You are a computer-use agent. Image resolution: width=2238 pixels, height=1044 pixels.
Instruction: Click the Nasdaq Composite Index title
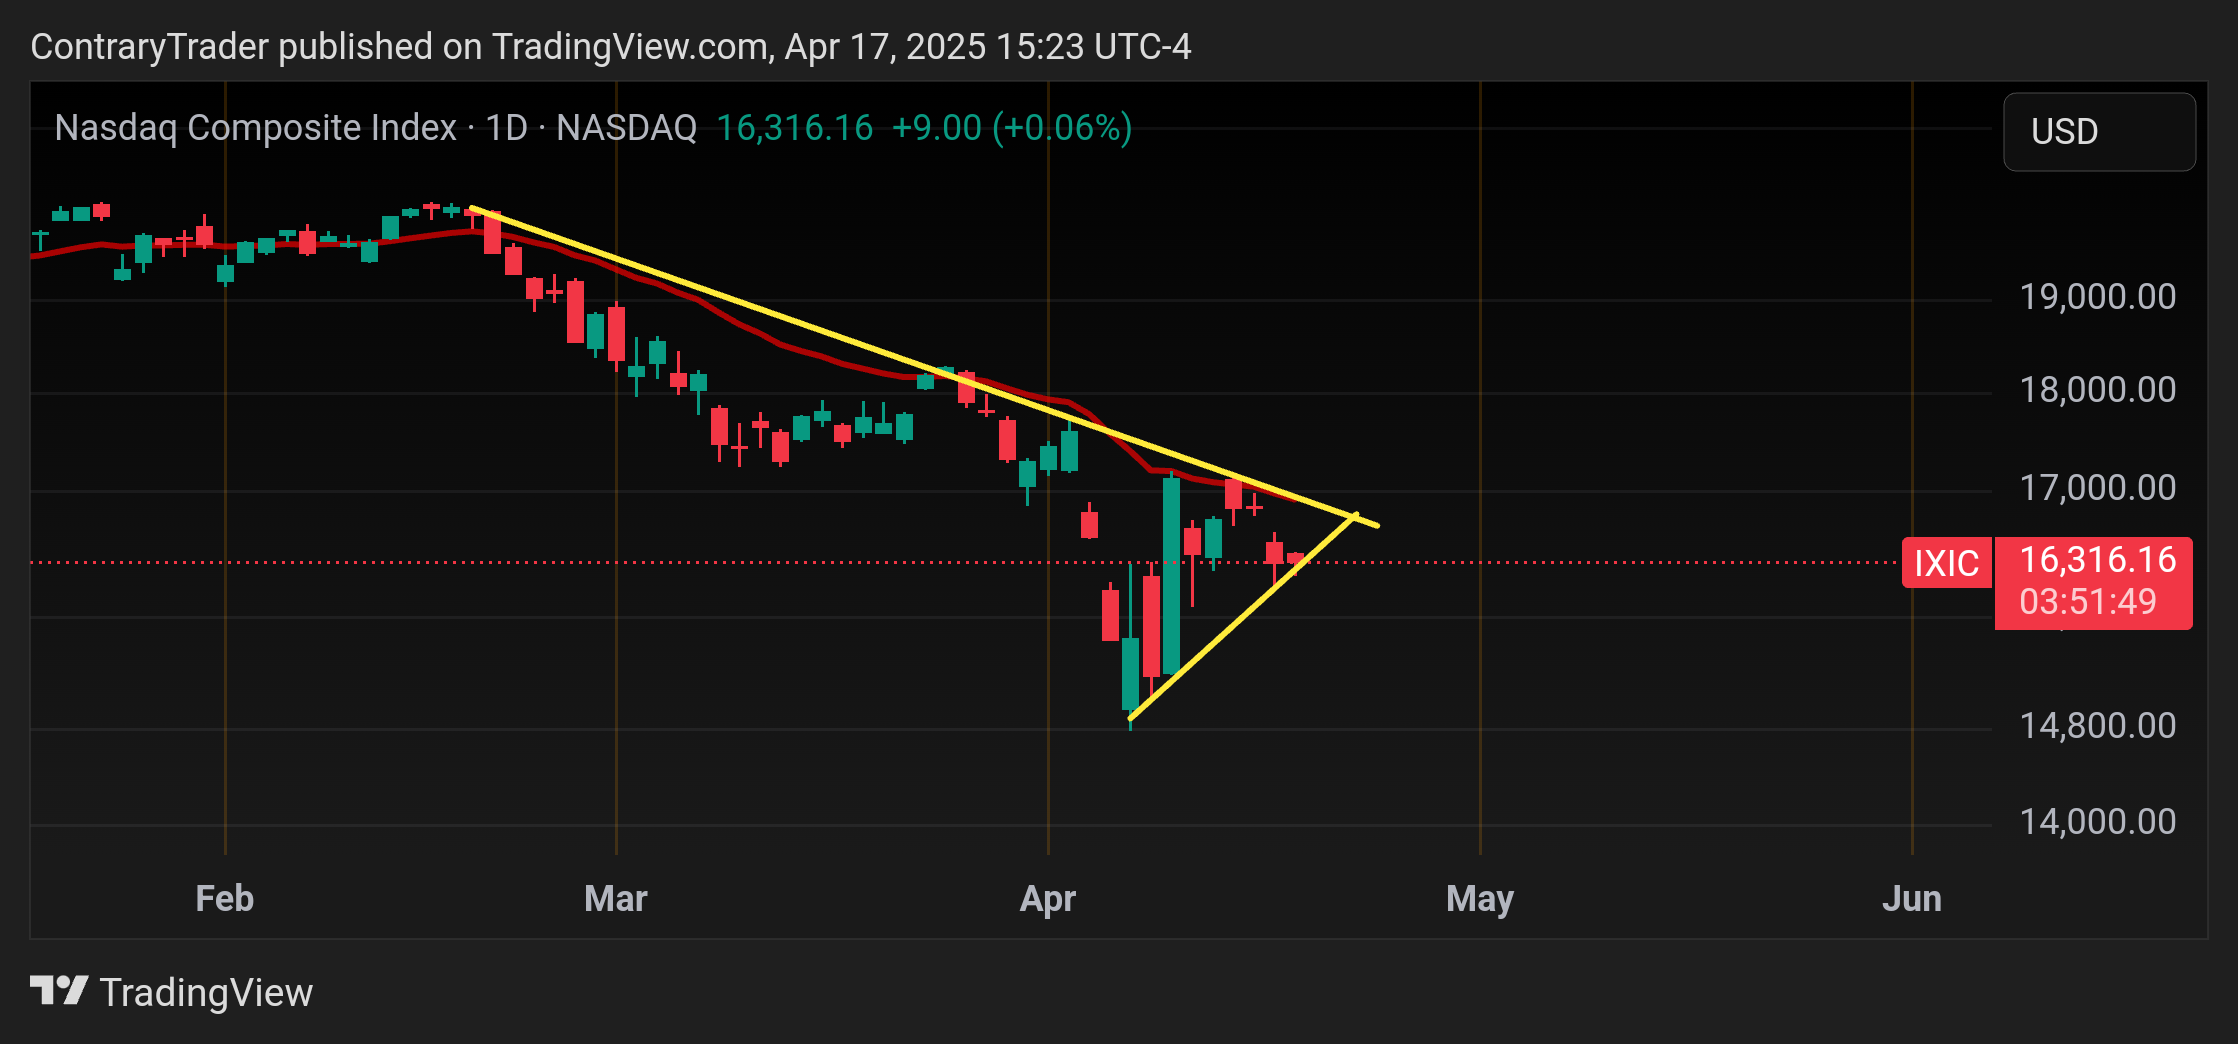pyautogui.click(x=255, y=128)
